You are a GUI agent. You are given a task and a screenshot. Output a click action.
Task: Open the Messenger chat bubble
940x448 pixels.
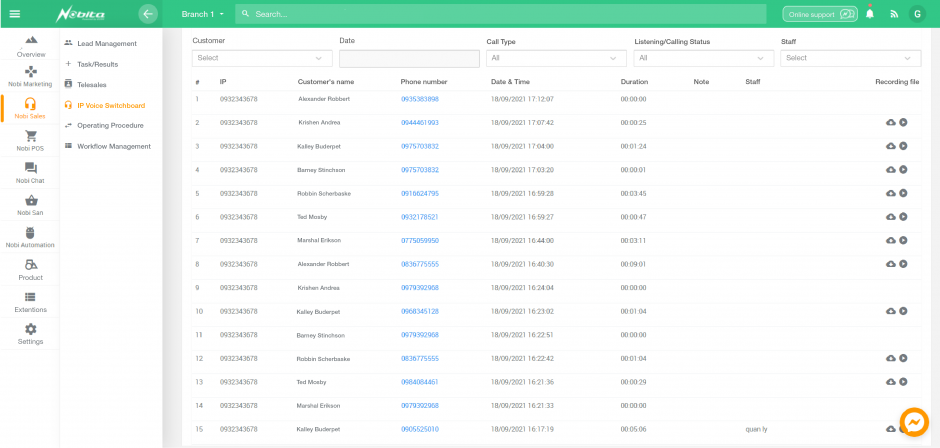coord(914,422)
